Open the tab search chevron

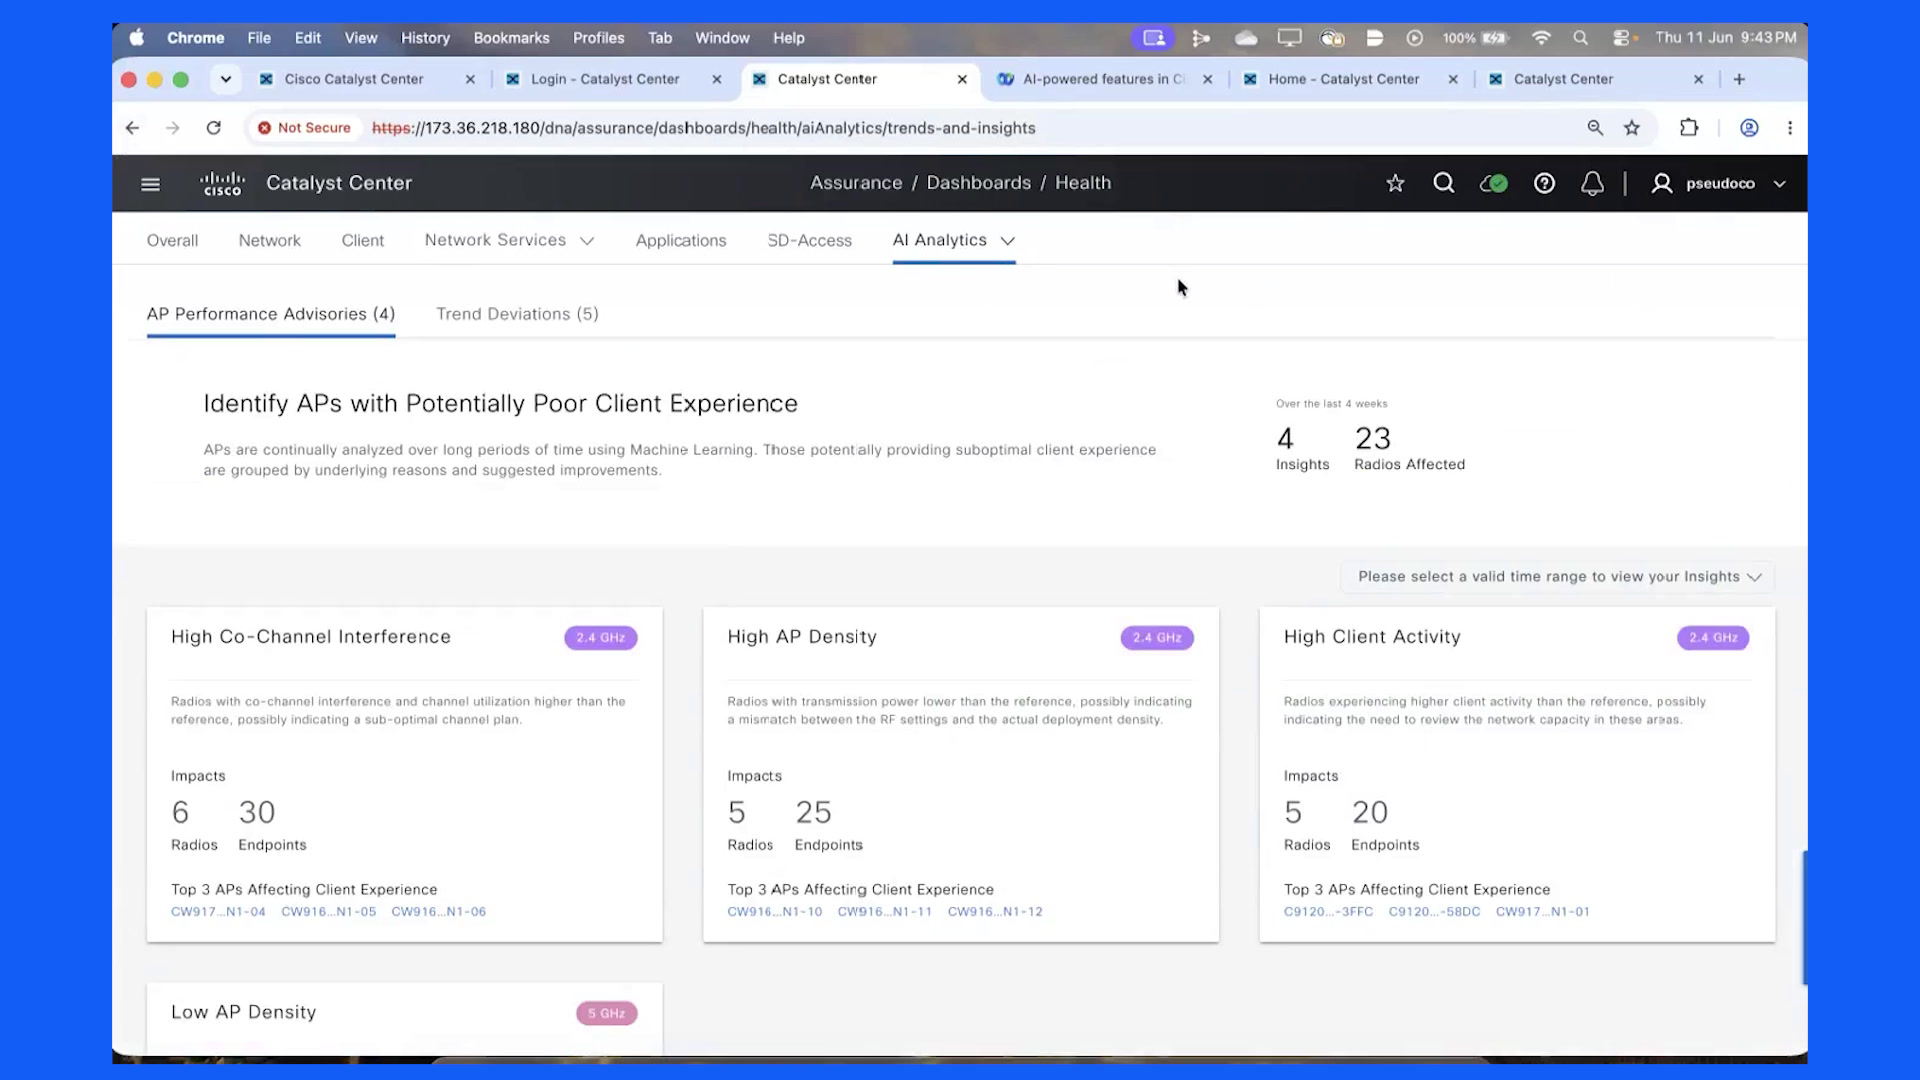pos(226,79)
